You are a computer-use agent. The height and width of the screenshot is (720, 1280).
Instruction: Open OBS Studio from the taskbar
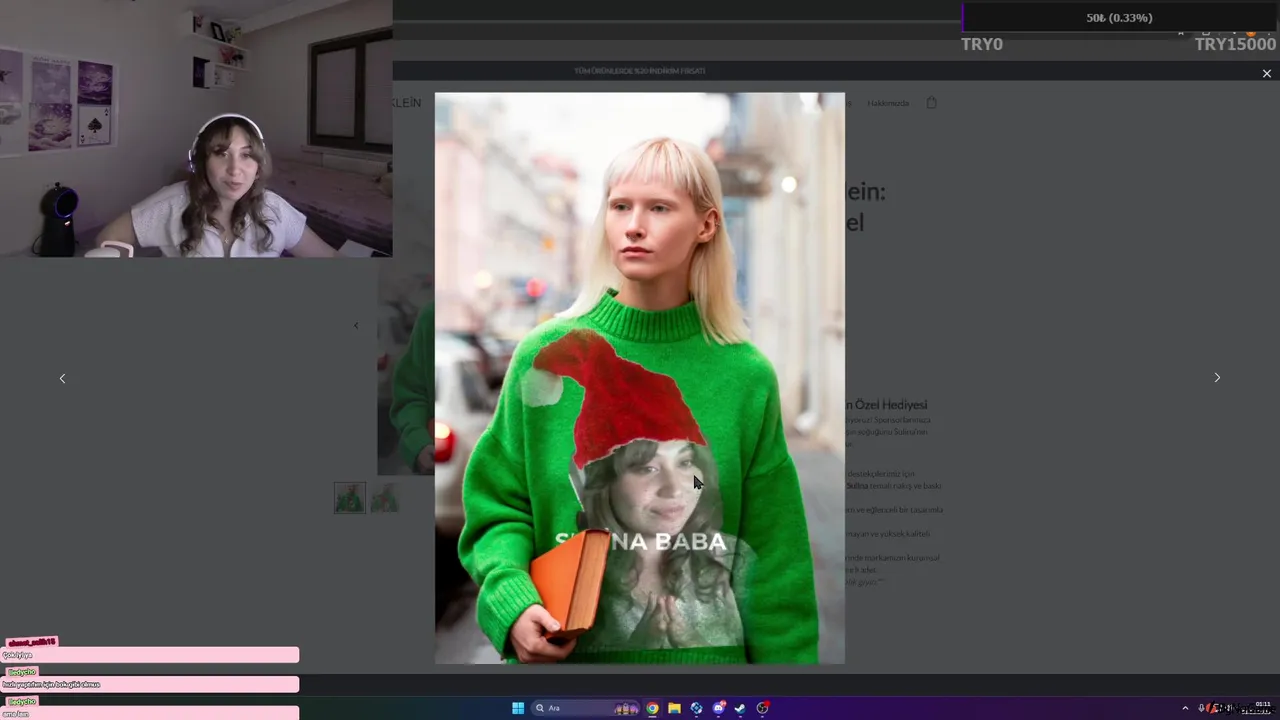point(763,708)
